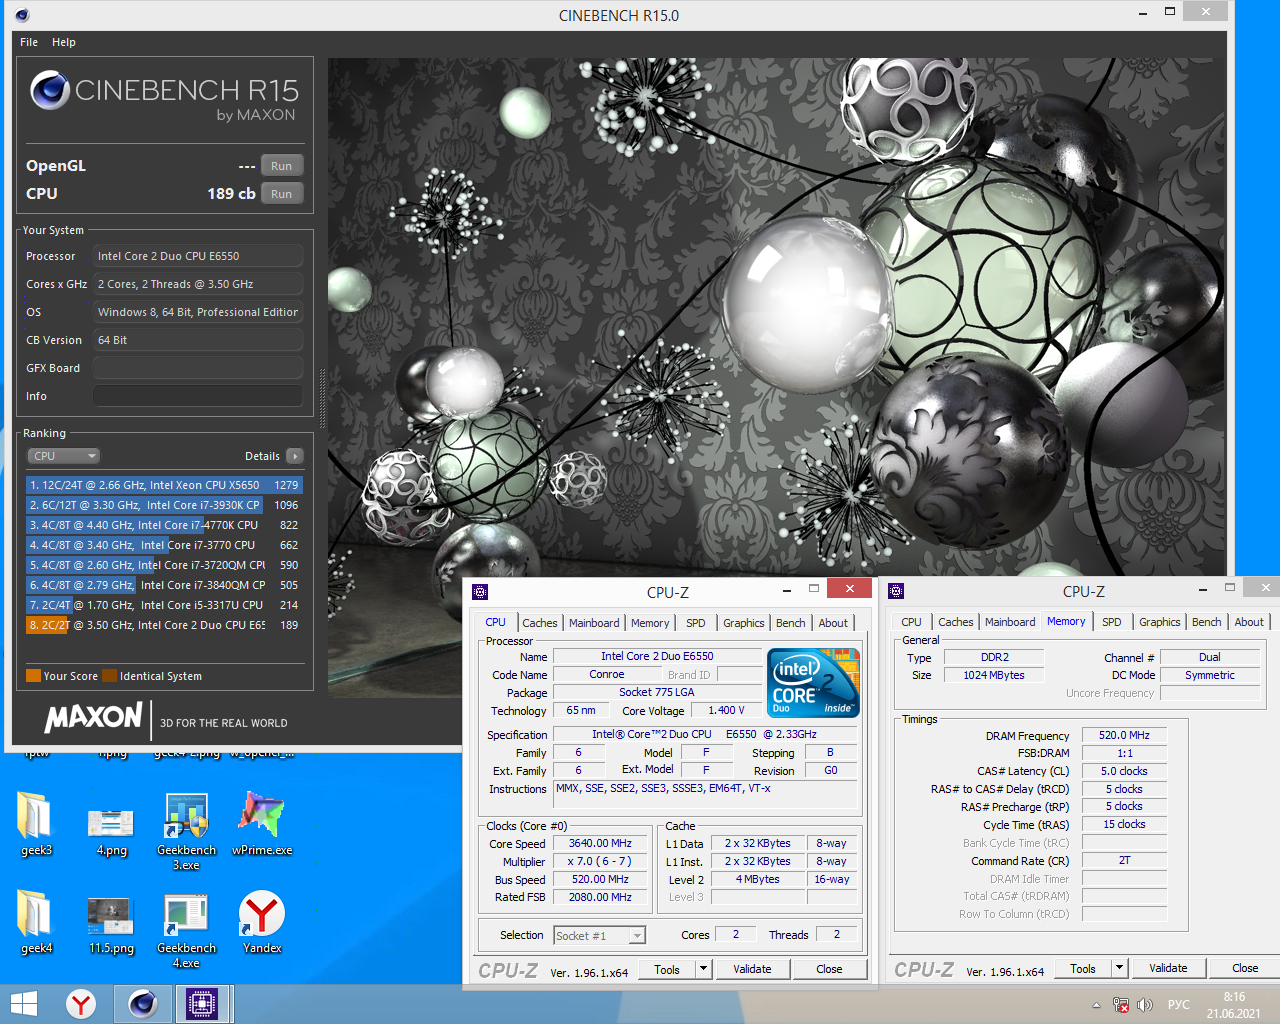Viewport: 1280px width, 1024px height.
Task: Open Mainboard tab in left CPU-Z window
Action: [594, 623]
